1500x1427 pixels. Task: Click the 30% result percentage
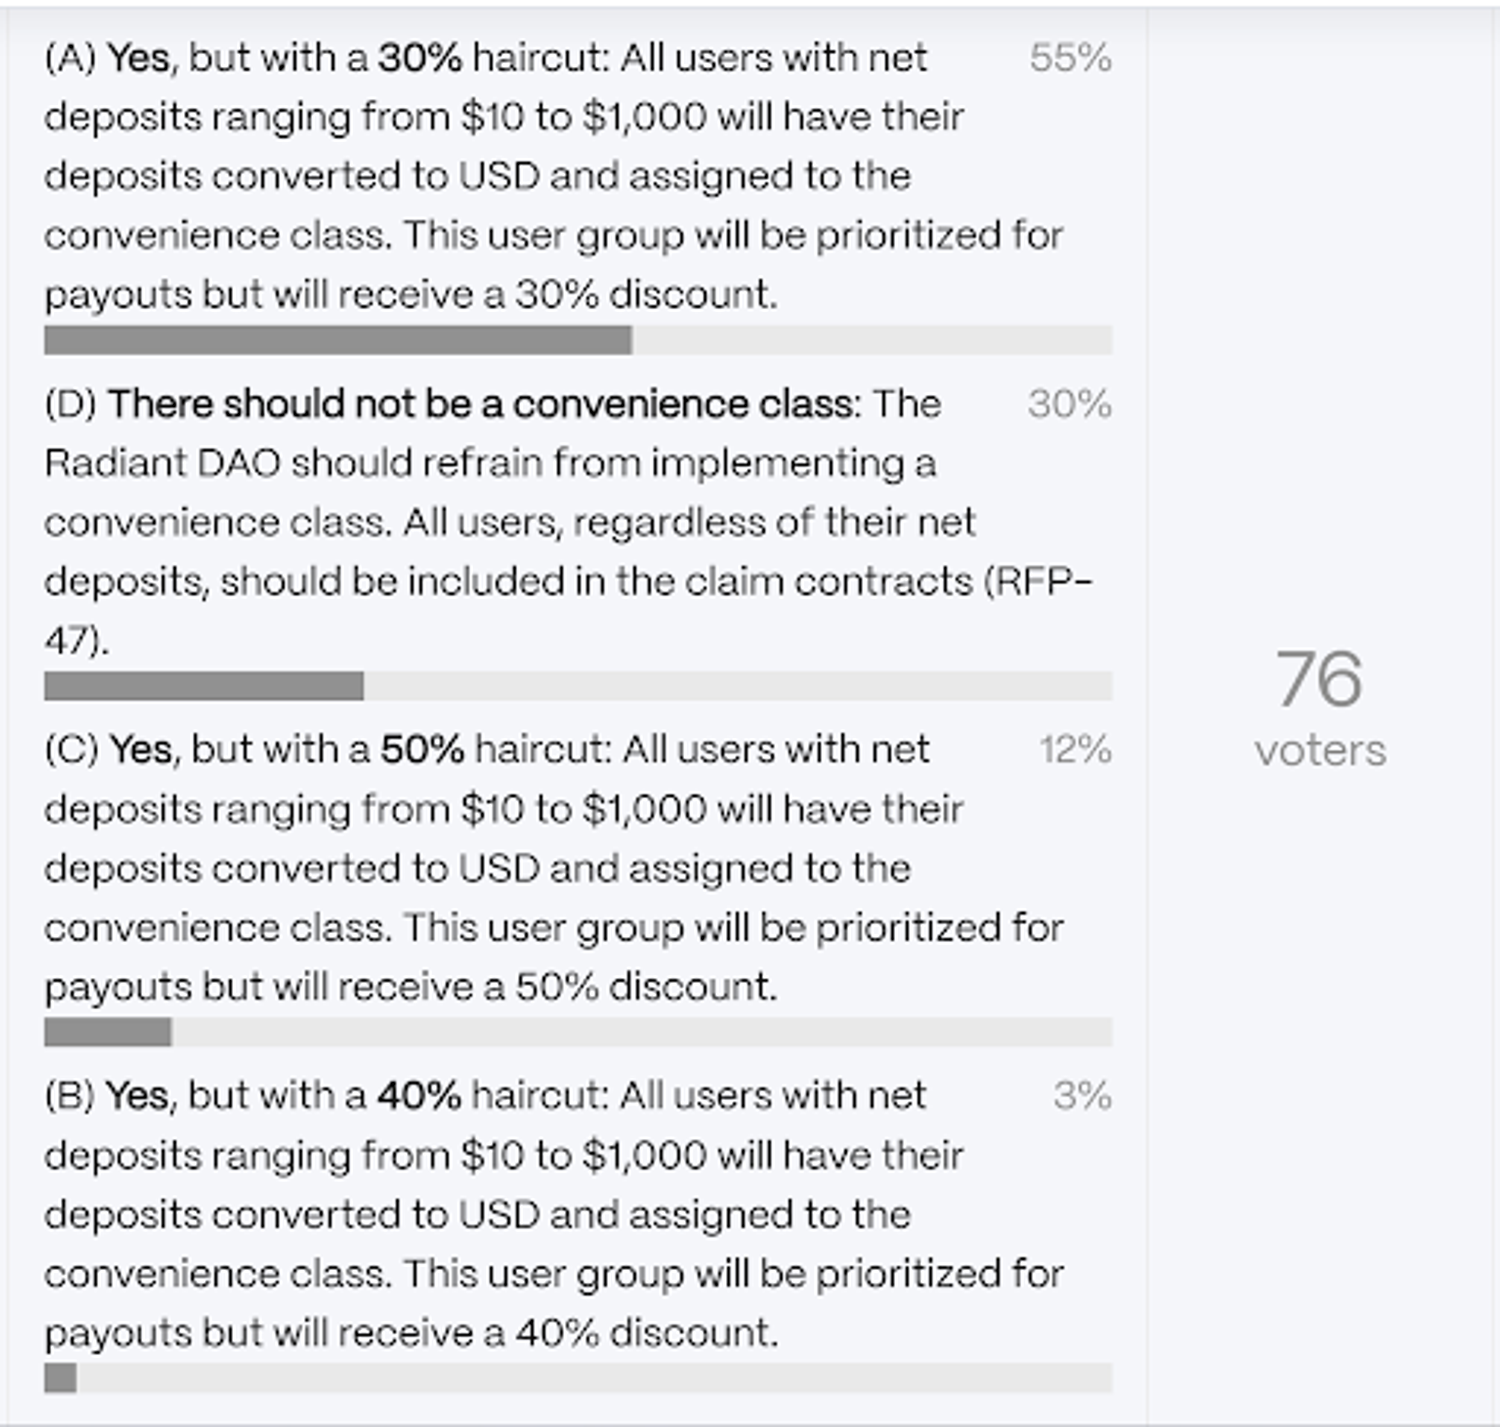[x=1069, y=404]
